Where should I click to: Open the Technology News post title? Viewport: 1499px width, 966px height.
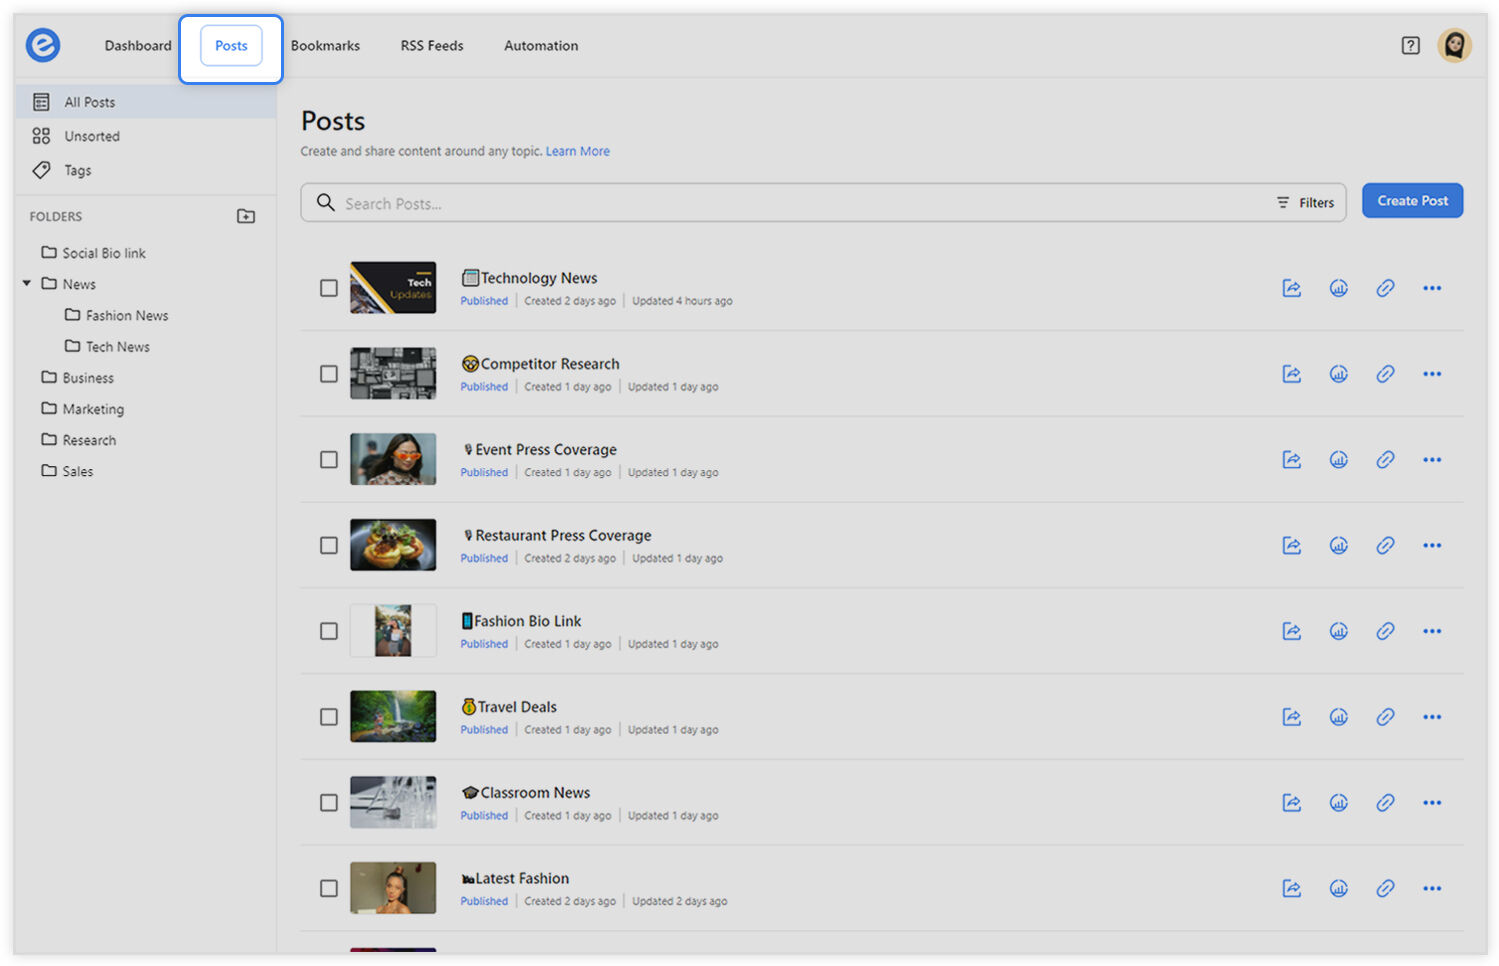click(x=539, y=278)
